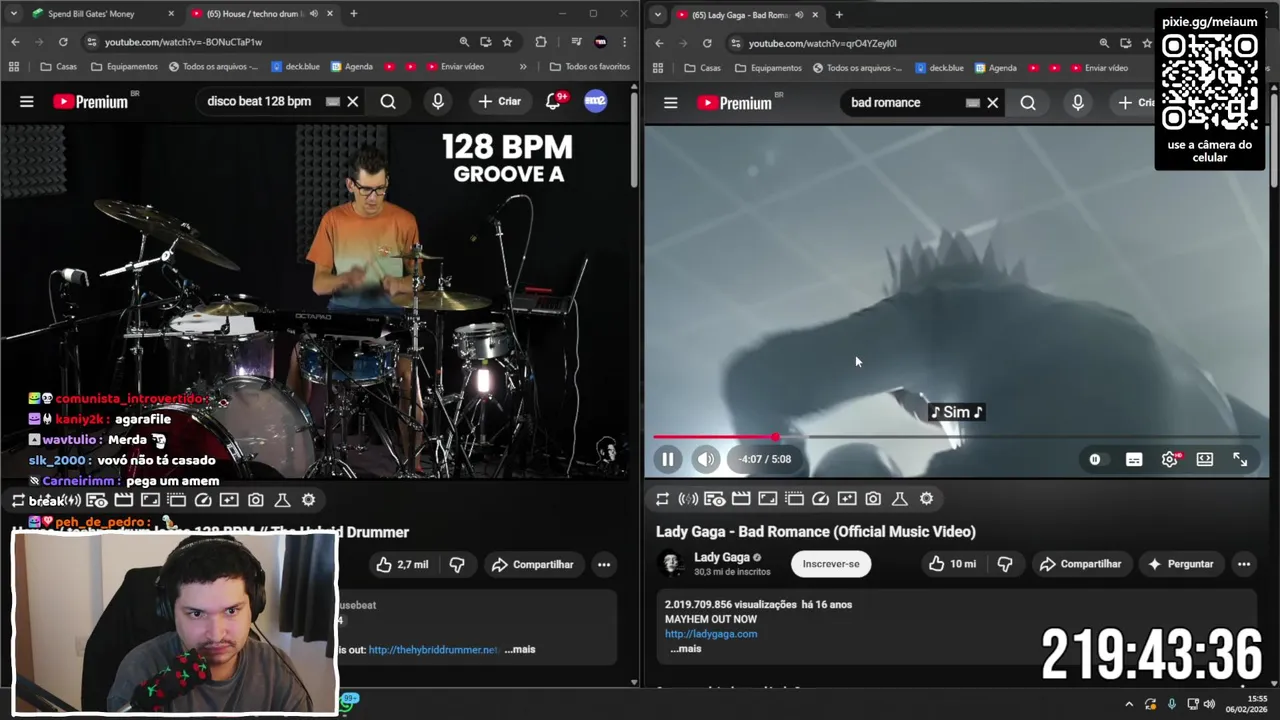Screen dimensions: 1280x720
Task: Expand Todos os favoritos folder
Action: pyautogui.click(x=590, y=67)
